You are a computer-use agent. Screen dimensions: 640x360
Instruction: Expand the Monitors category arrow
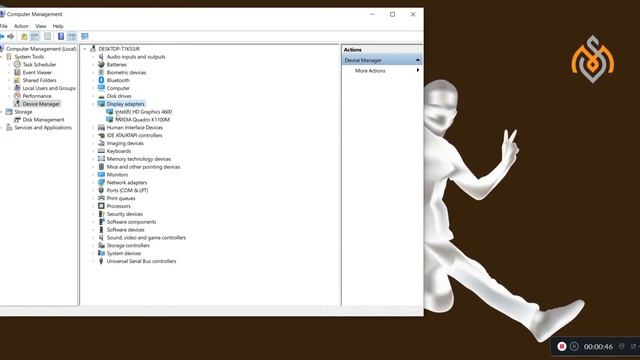click(x=93, y=175)
